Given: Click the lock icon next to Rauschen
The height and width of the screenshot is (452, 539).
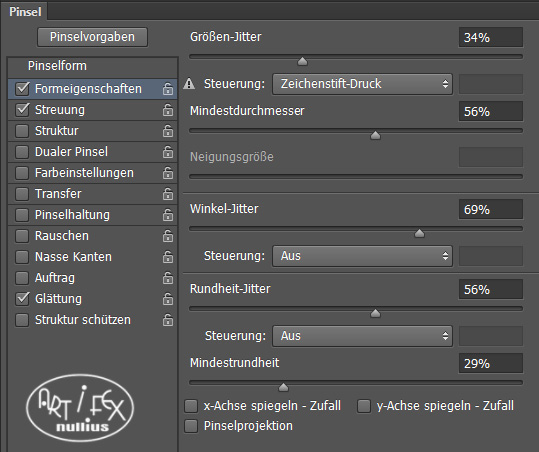Looking at the screenshot, I should click(x=168, y=236).
